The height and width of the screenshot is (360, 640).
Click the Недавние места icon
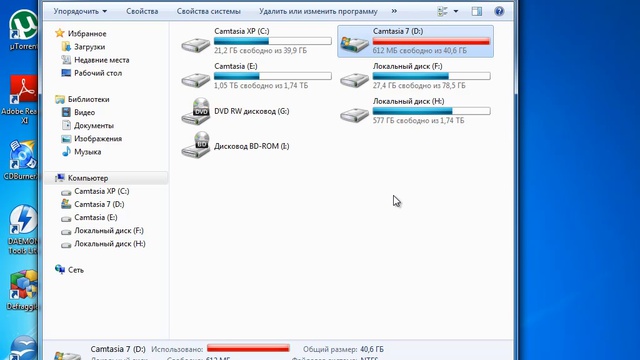tap(66, 60)
